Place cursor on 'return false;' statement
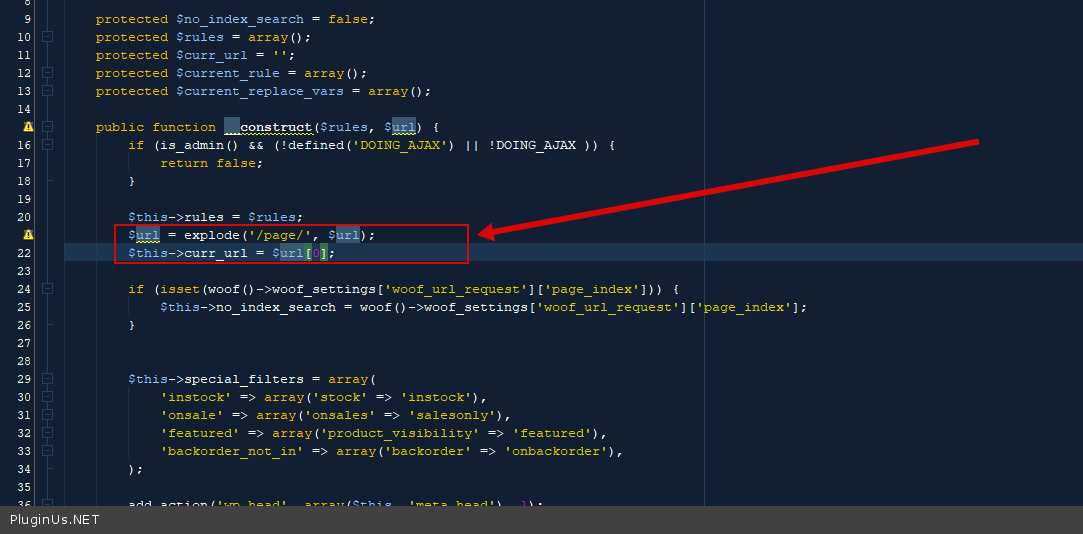The width and height of the screenshot is (1083, 534). point(211,163)
